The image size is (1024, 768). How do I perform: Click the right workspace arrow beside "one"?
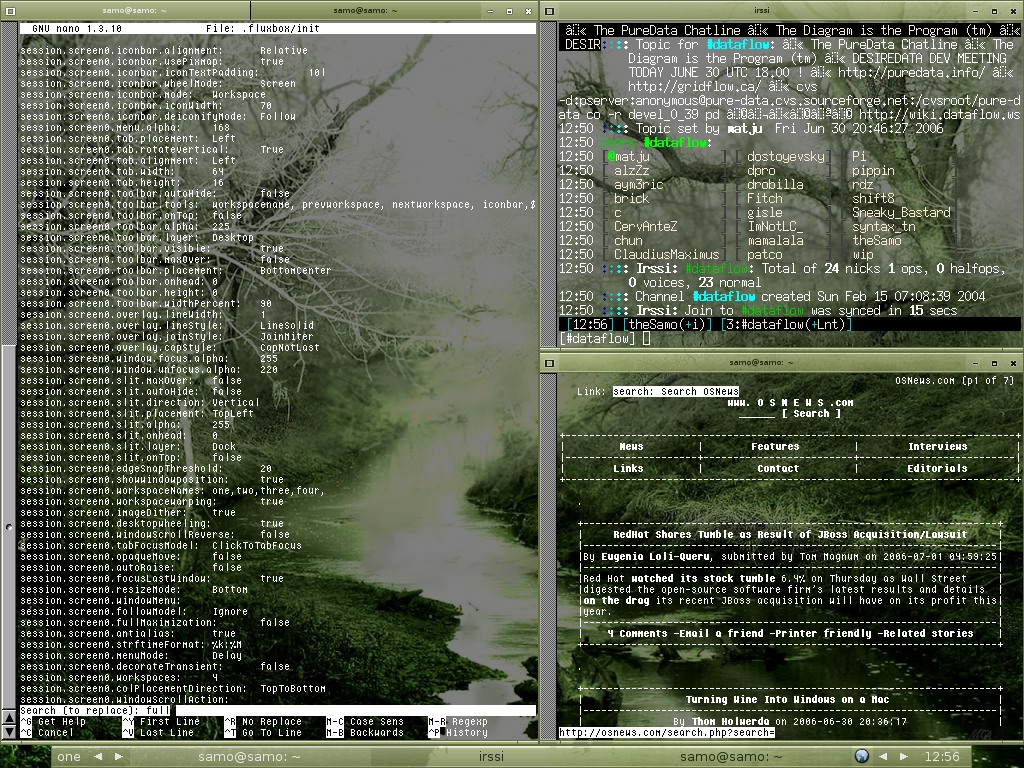click(118, 757)
